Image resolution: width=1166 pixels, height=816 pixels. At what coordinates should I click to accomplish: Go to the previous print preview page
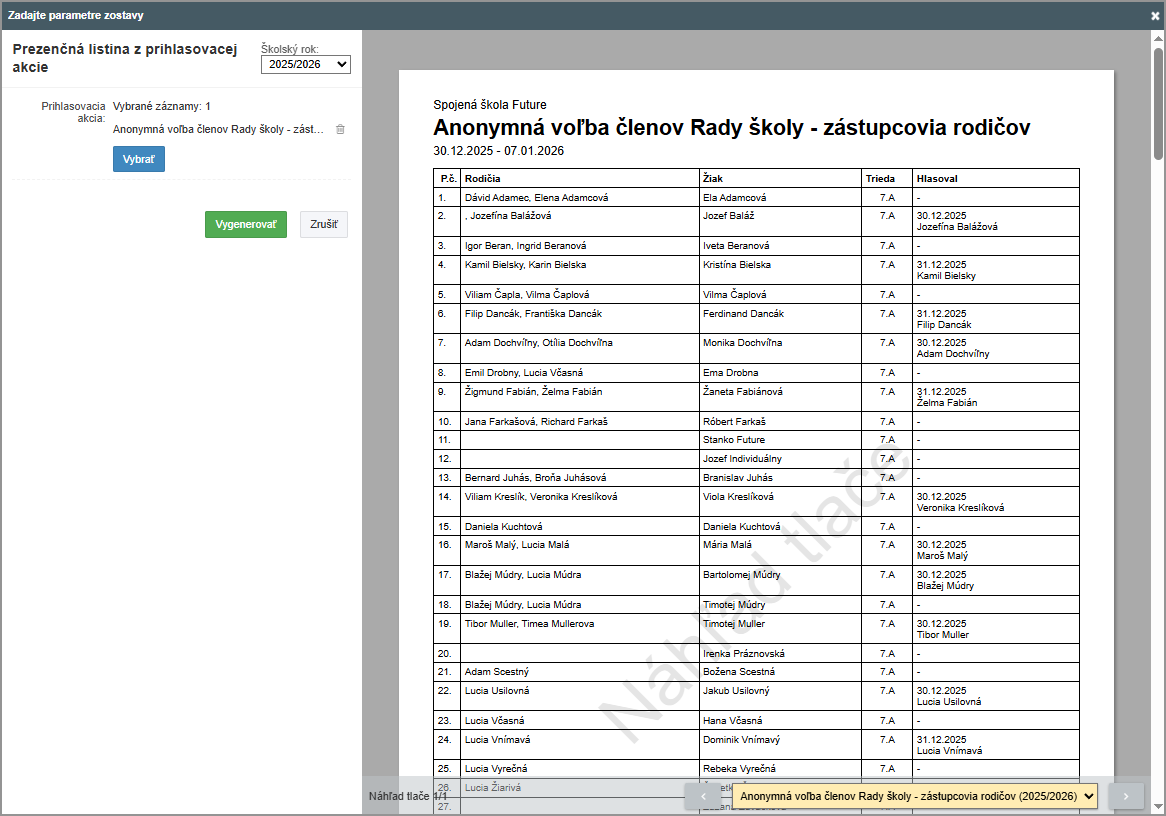tap(703, 796)
